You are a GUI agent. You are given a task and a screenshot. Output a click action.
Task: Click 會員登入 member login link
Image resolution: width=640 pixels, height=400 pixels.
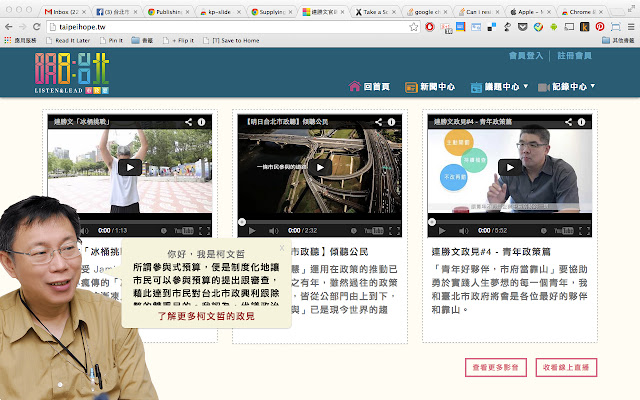526,56
